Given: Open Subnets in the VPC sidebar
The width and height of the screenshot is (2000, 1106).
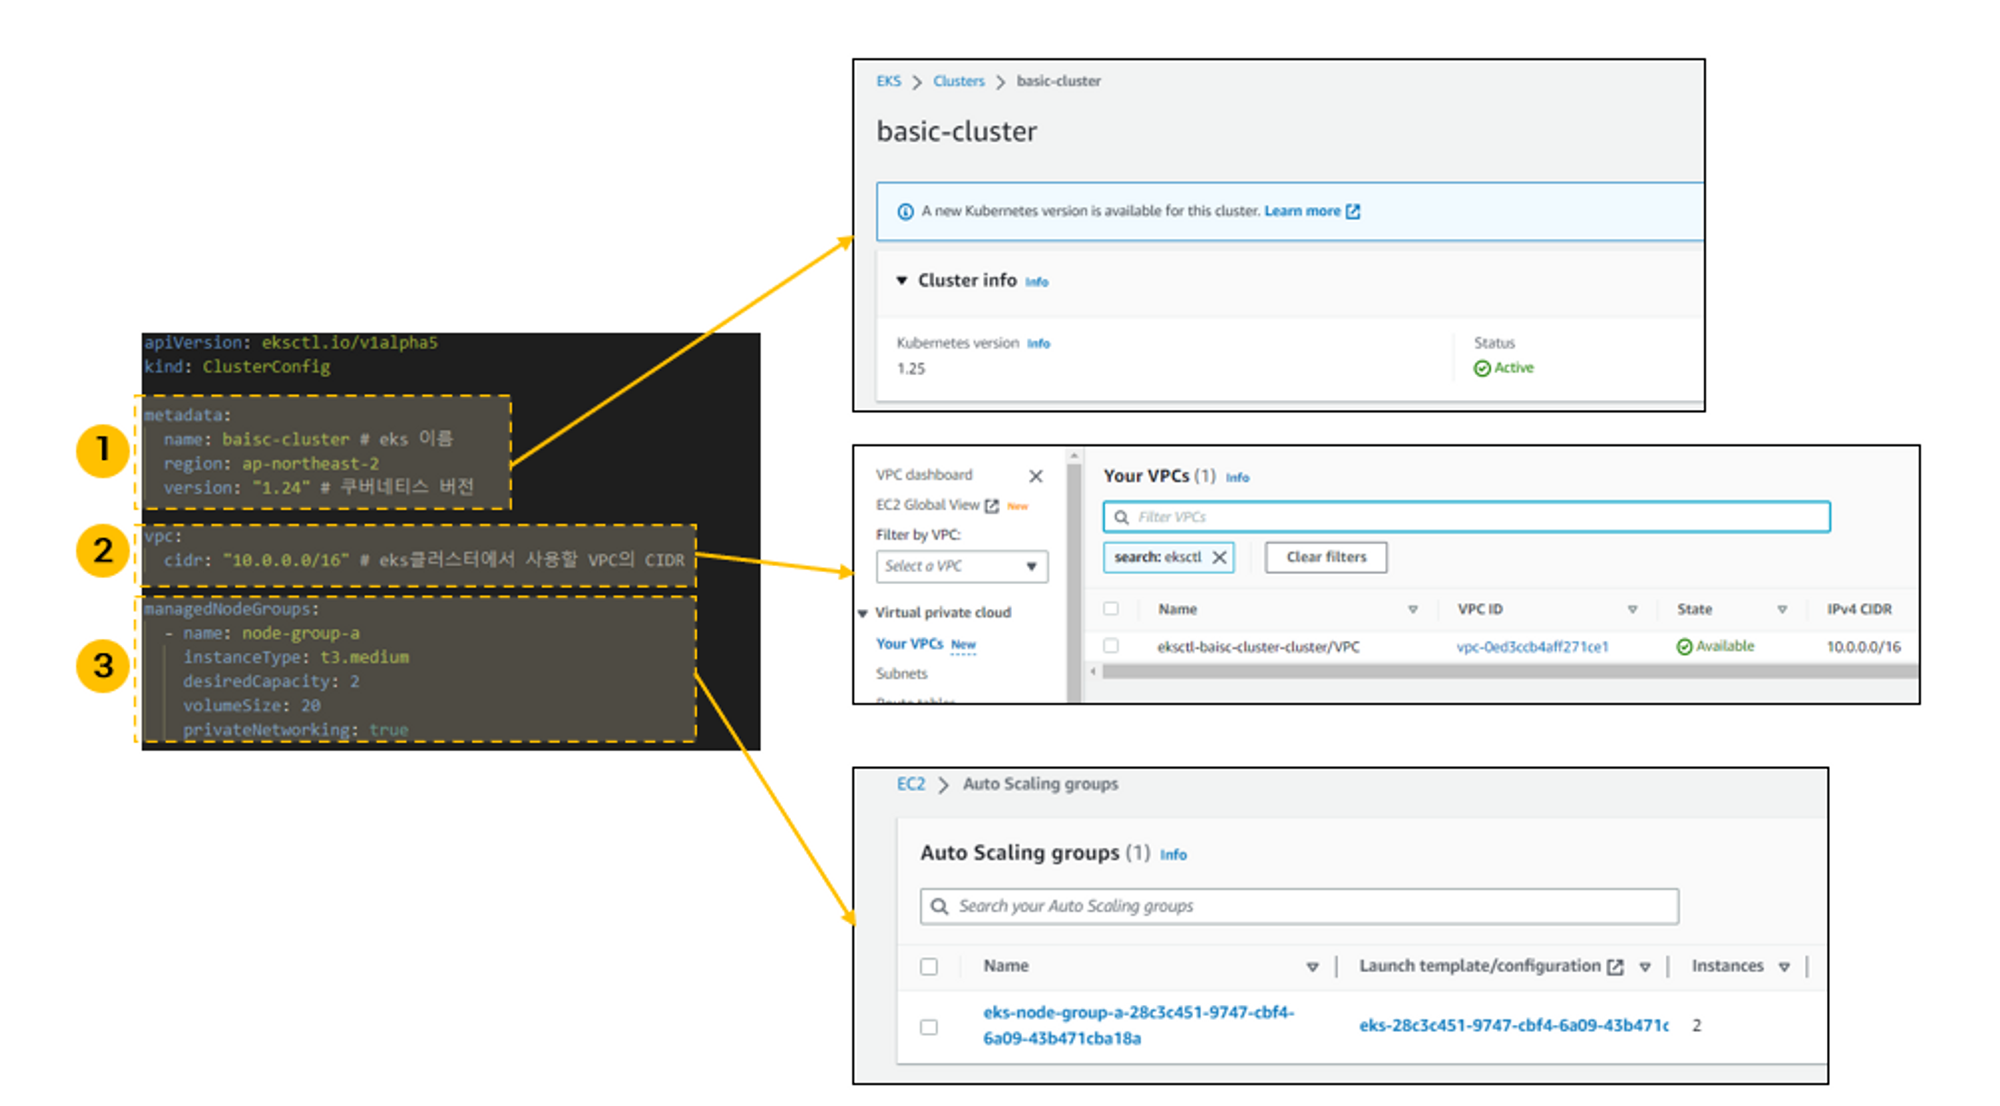Looking at the screenshot, I should coord(901,674).
